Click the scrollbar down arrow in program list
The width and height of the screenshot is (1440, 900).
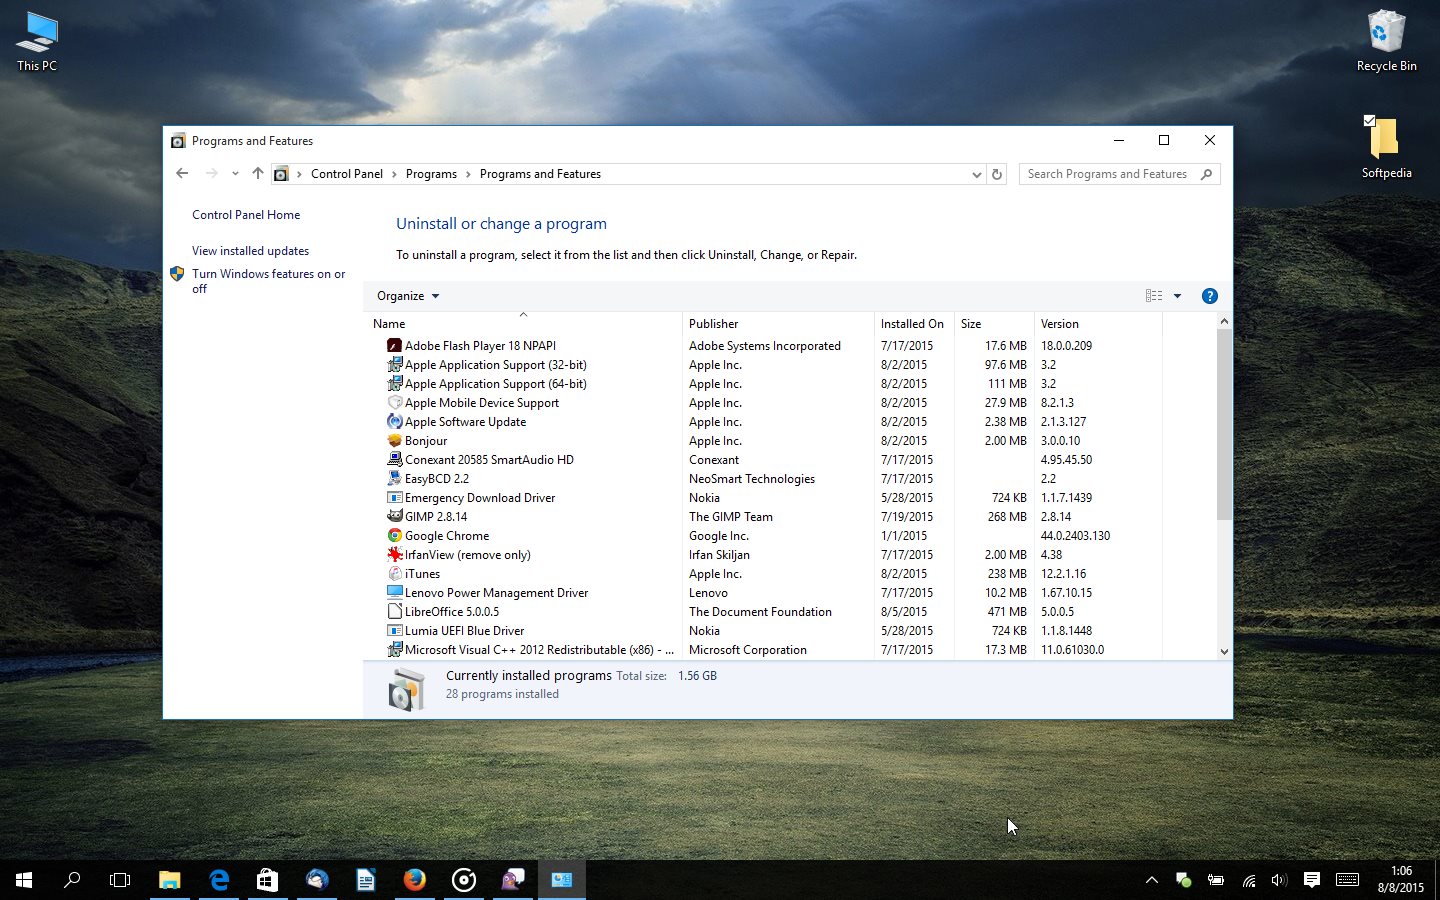pos(1224,651)
